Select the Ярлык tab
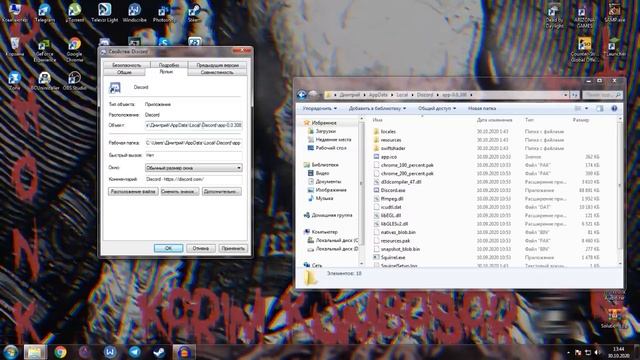Screen dimensions: 640x360 coord(166,71)
